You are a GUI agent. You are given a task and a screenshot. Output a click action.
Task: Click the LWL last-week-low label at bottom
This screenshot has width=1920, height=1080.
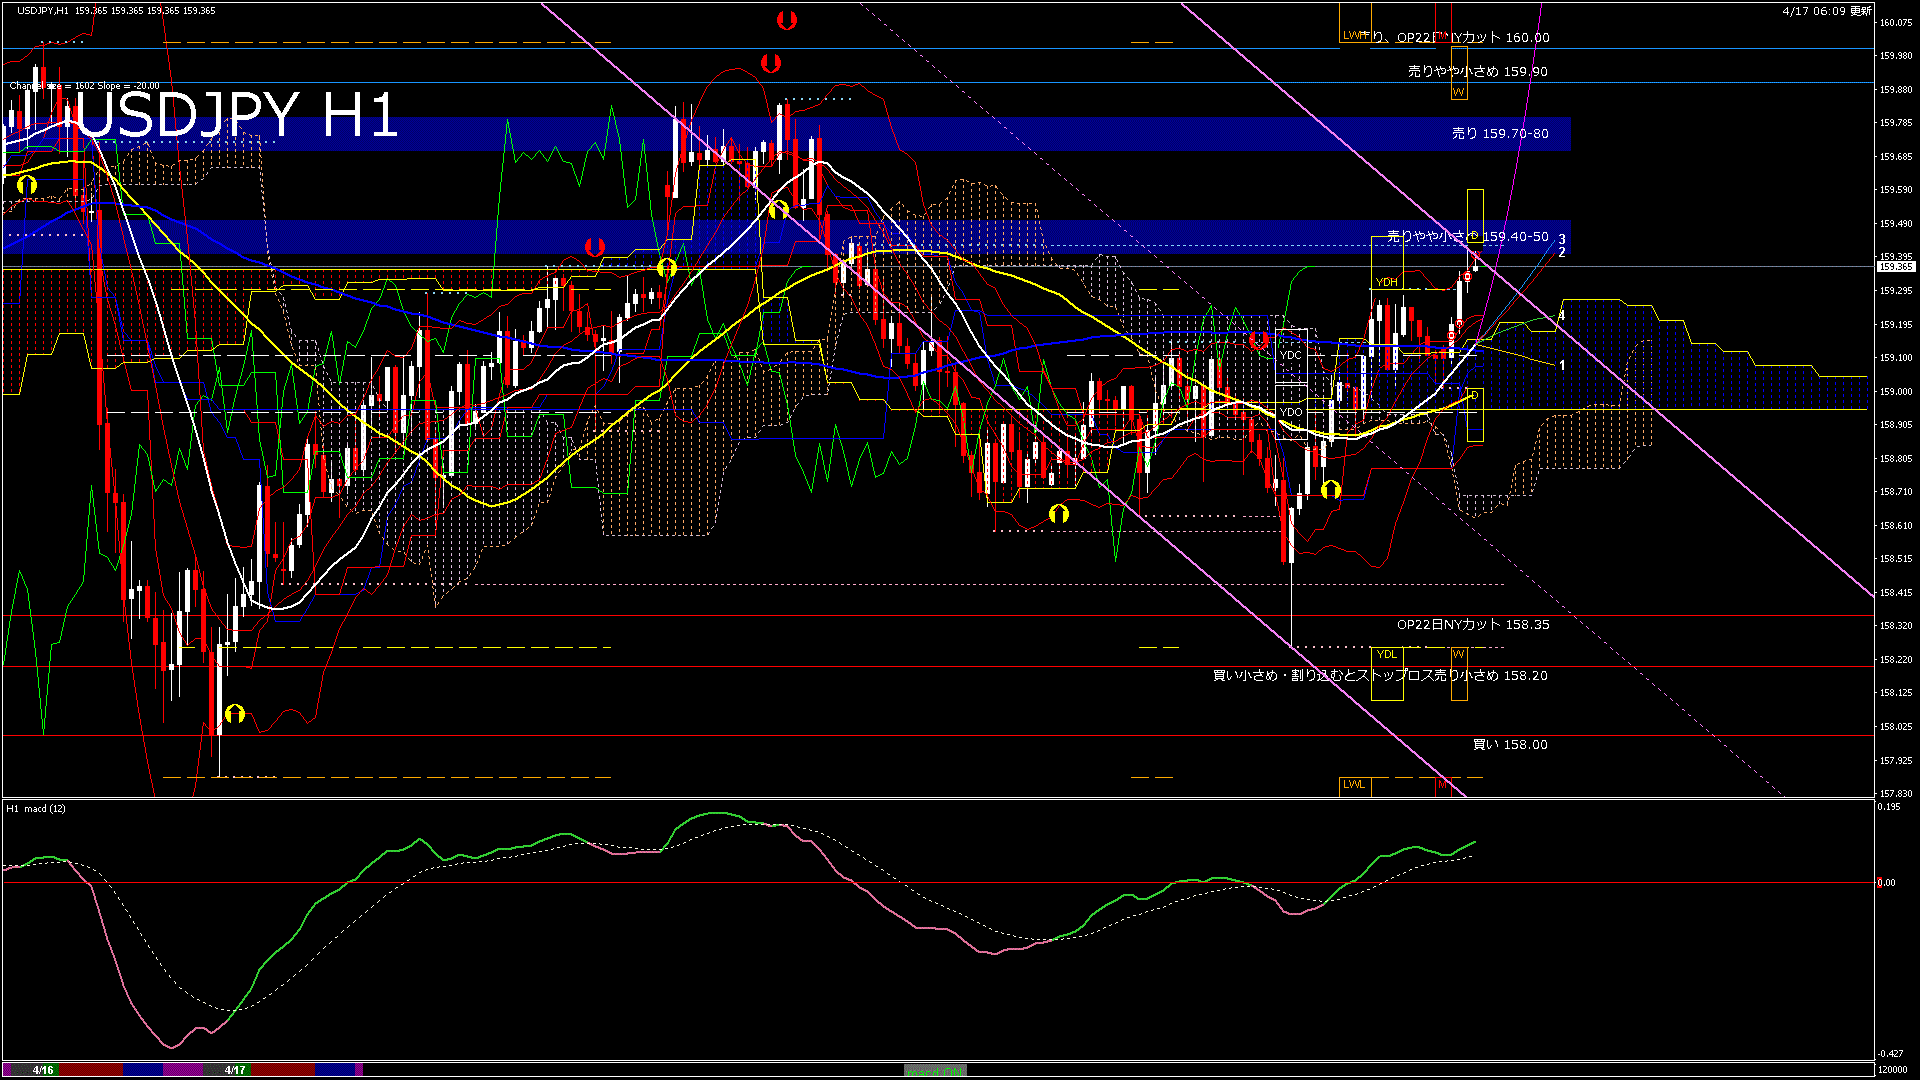1354,784
